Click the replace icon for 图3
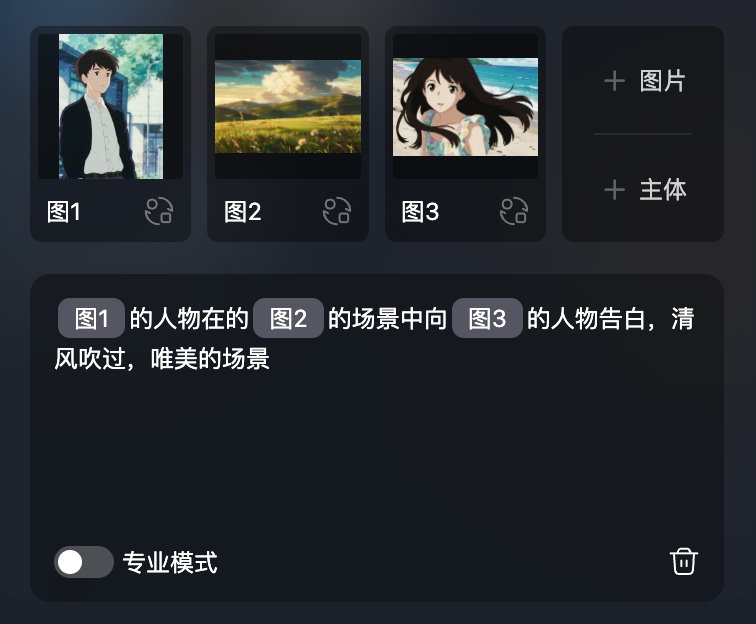The image size is (756, 624). pos(514,211)
